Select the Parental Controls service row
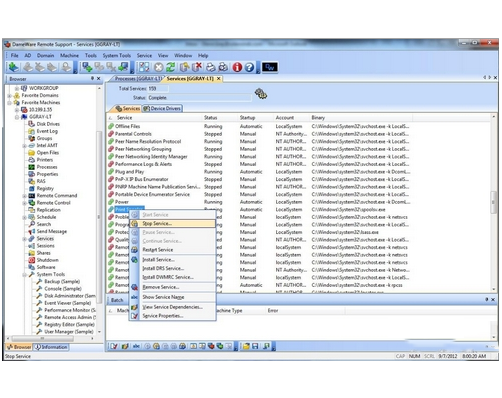 point(259,134)
